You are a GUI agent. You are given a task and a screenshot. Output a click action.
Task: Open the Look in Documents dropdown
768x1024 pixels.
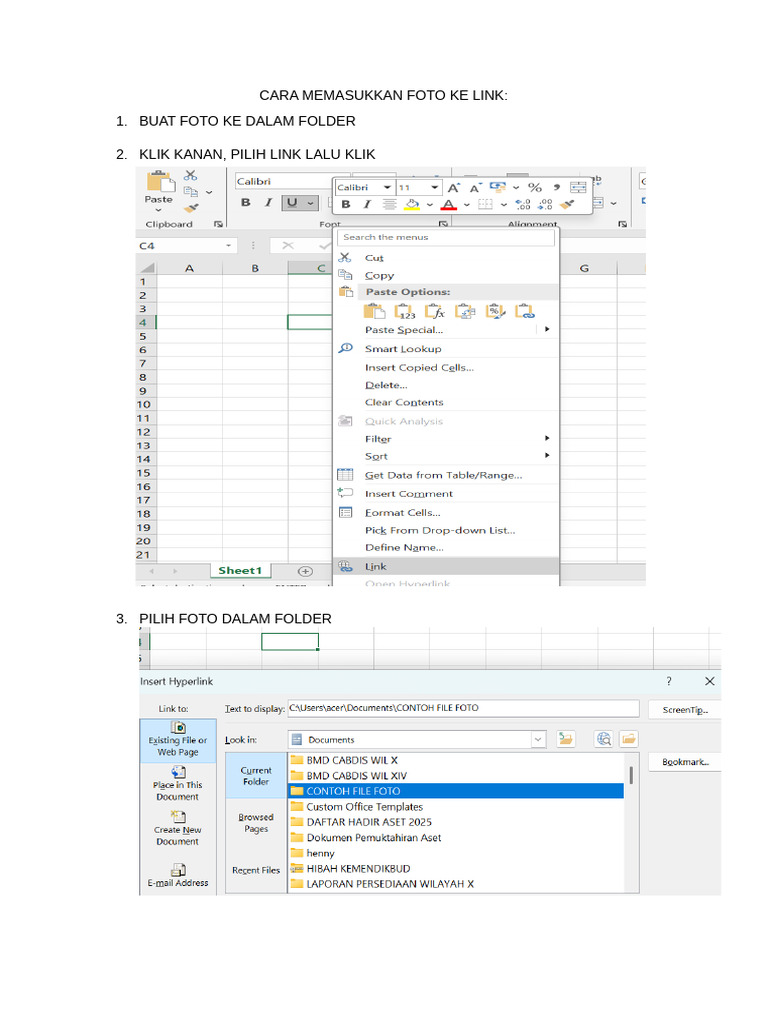[538, 739]
